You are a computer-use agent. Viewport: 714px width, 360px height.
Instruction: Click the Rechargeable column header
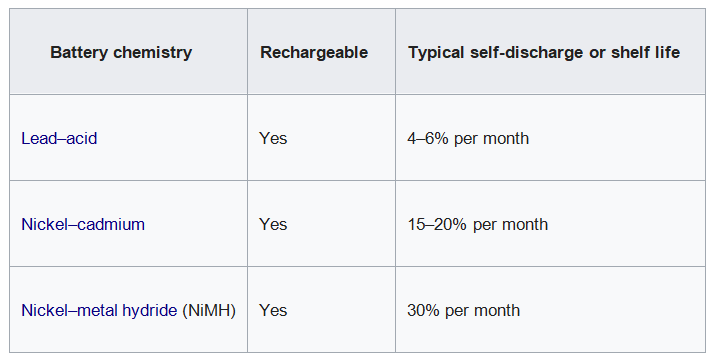tap(314, 52)
